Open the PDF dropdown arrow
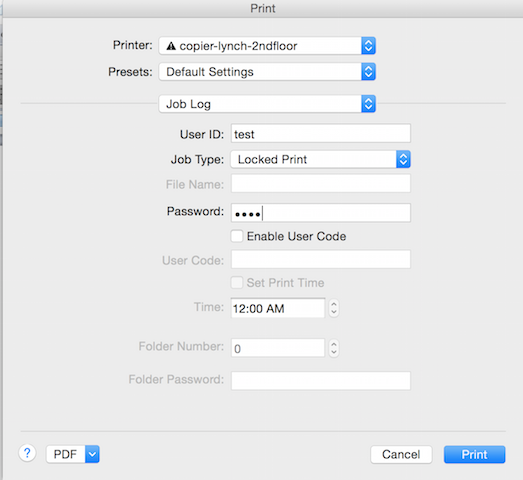The image size is (523, 480). coord(92,454)
